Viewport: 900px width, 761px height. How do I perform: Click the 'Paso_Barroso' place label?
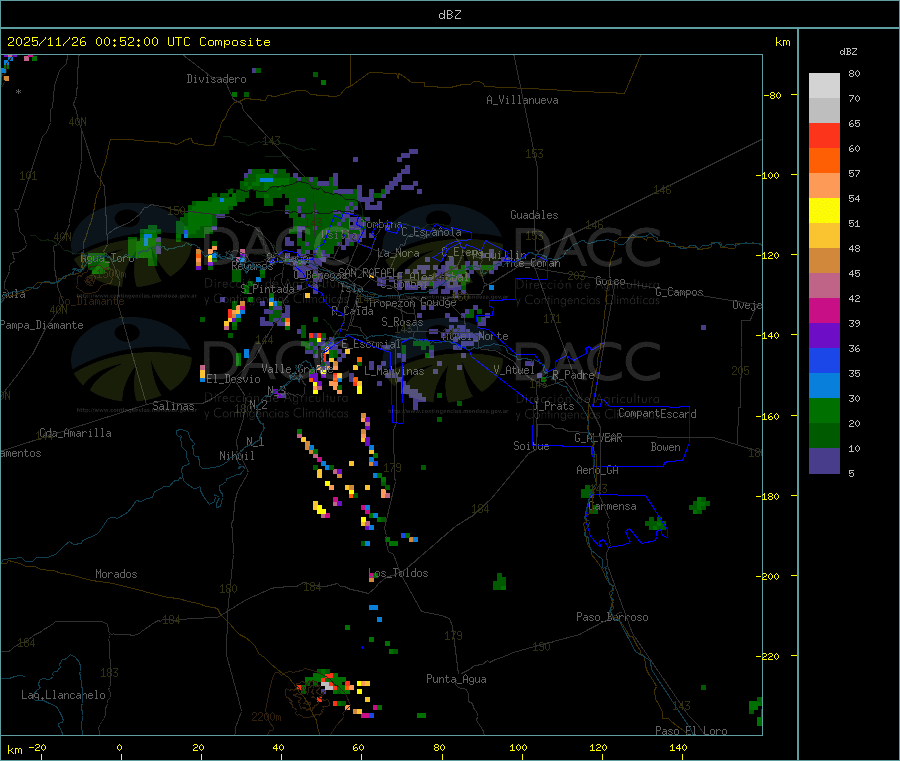point(612,617)
